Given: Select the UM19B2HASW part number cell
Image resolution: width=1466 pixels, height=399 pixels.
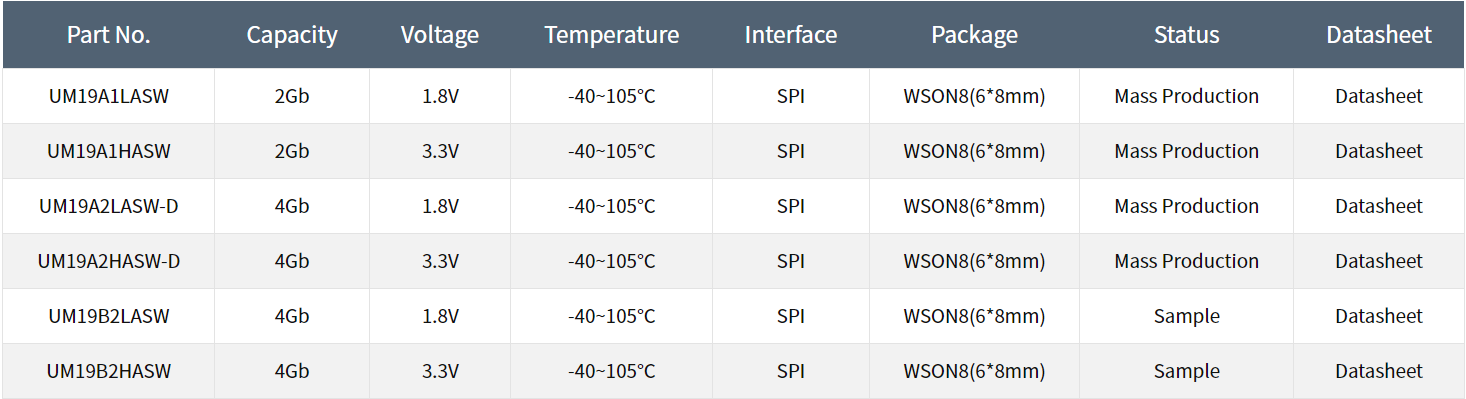Looking at the screenshot, I should pyautogui.click(x=109, y=371).
